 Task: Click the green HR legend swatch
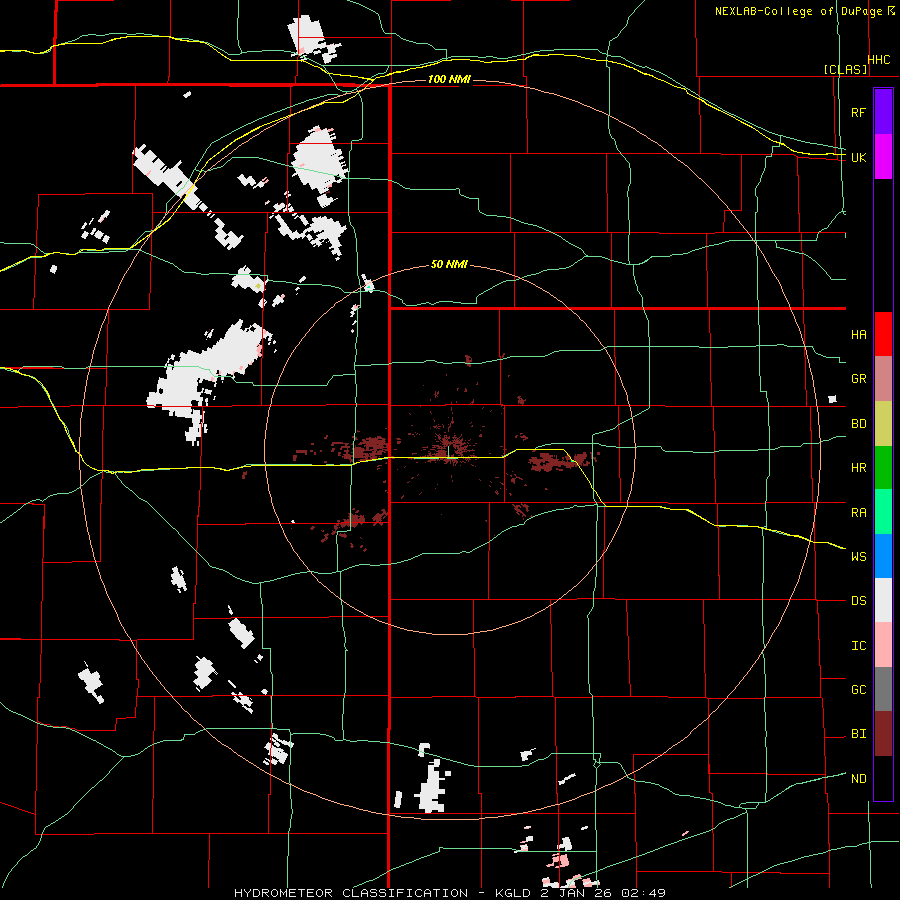(x=883, y=467)
